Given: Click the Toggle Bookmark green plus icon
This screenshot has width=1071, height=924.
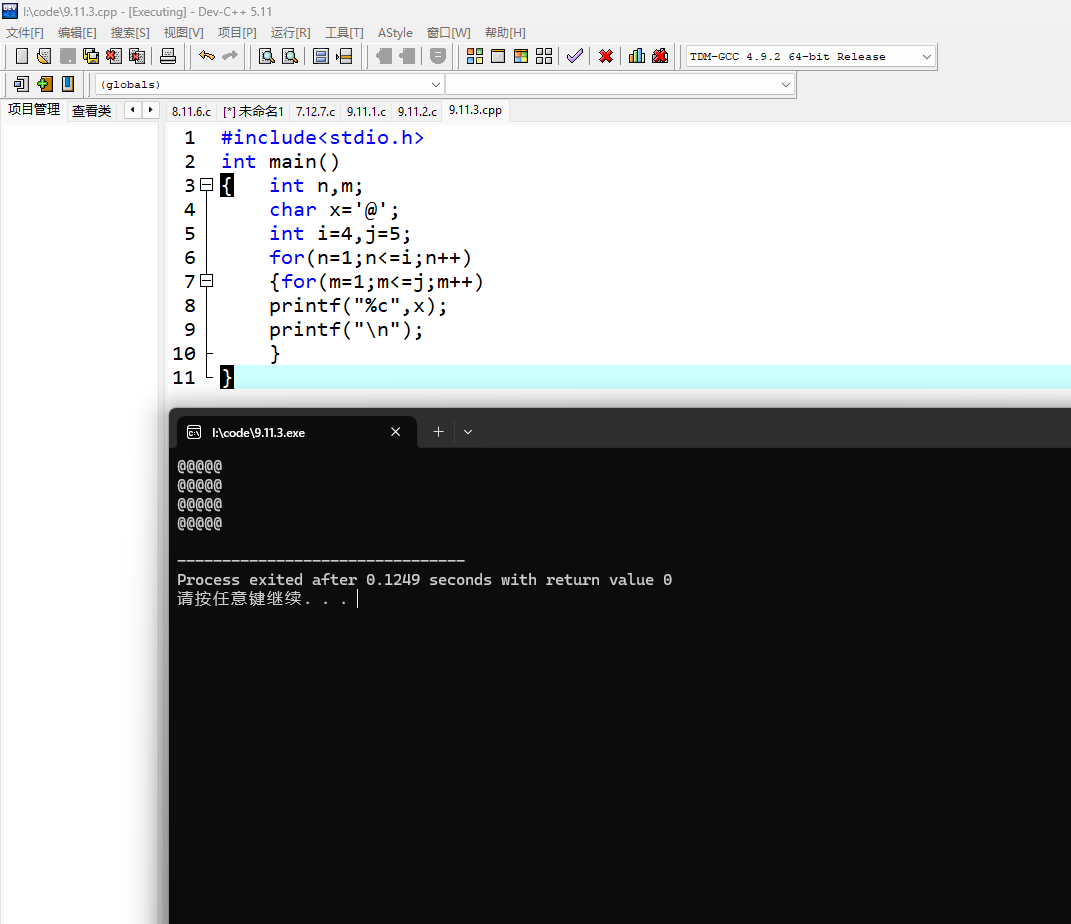Looking at the screenshot, I should pyautogui.click(x=44, y=84).
